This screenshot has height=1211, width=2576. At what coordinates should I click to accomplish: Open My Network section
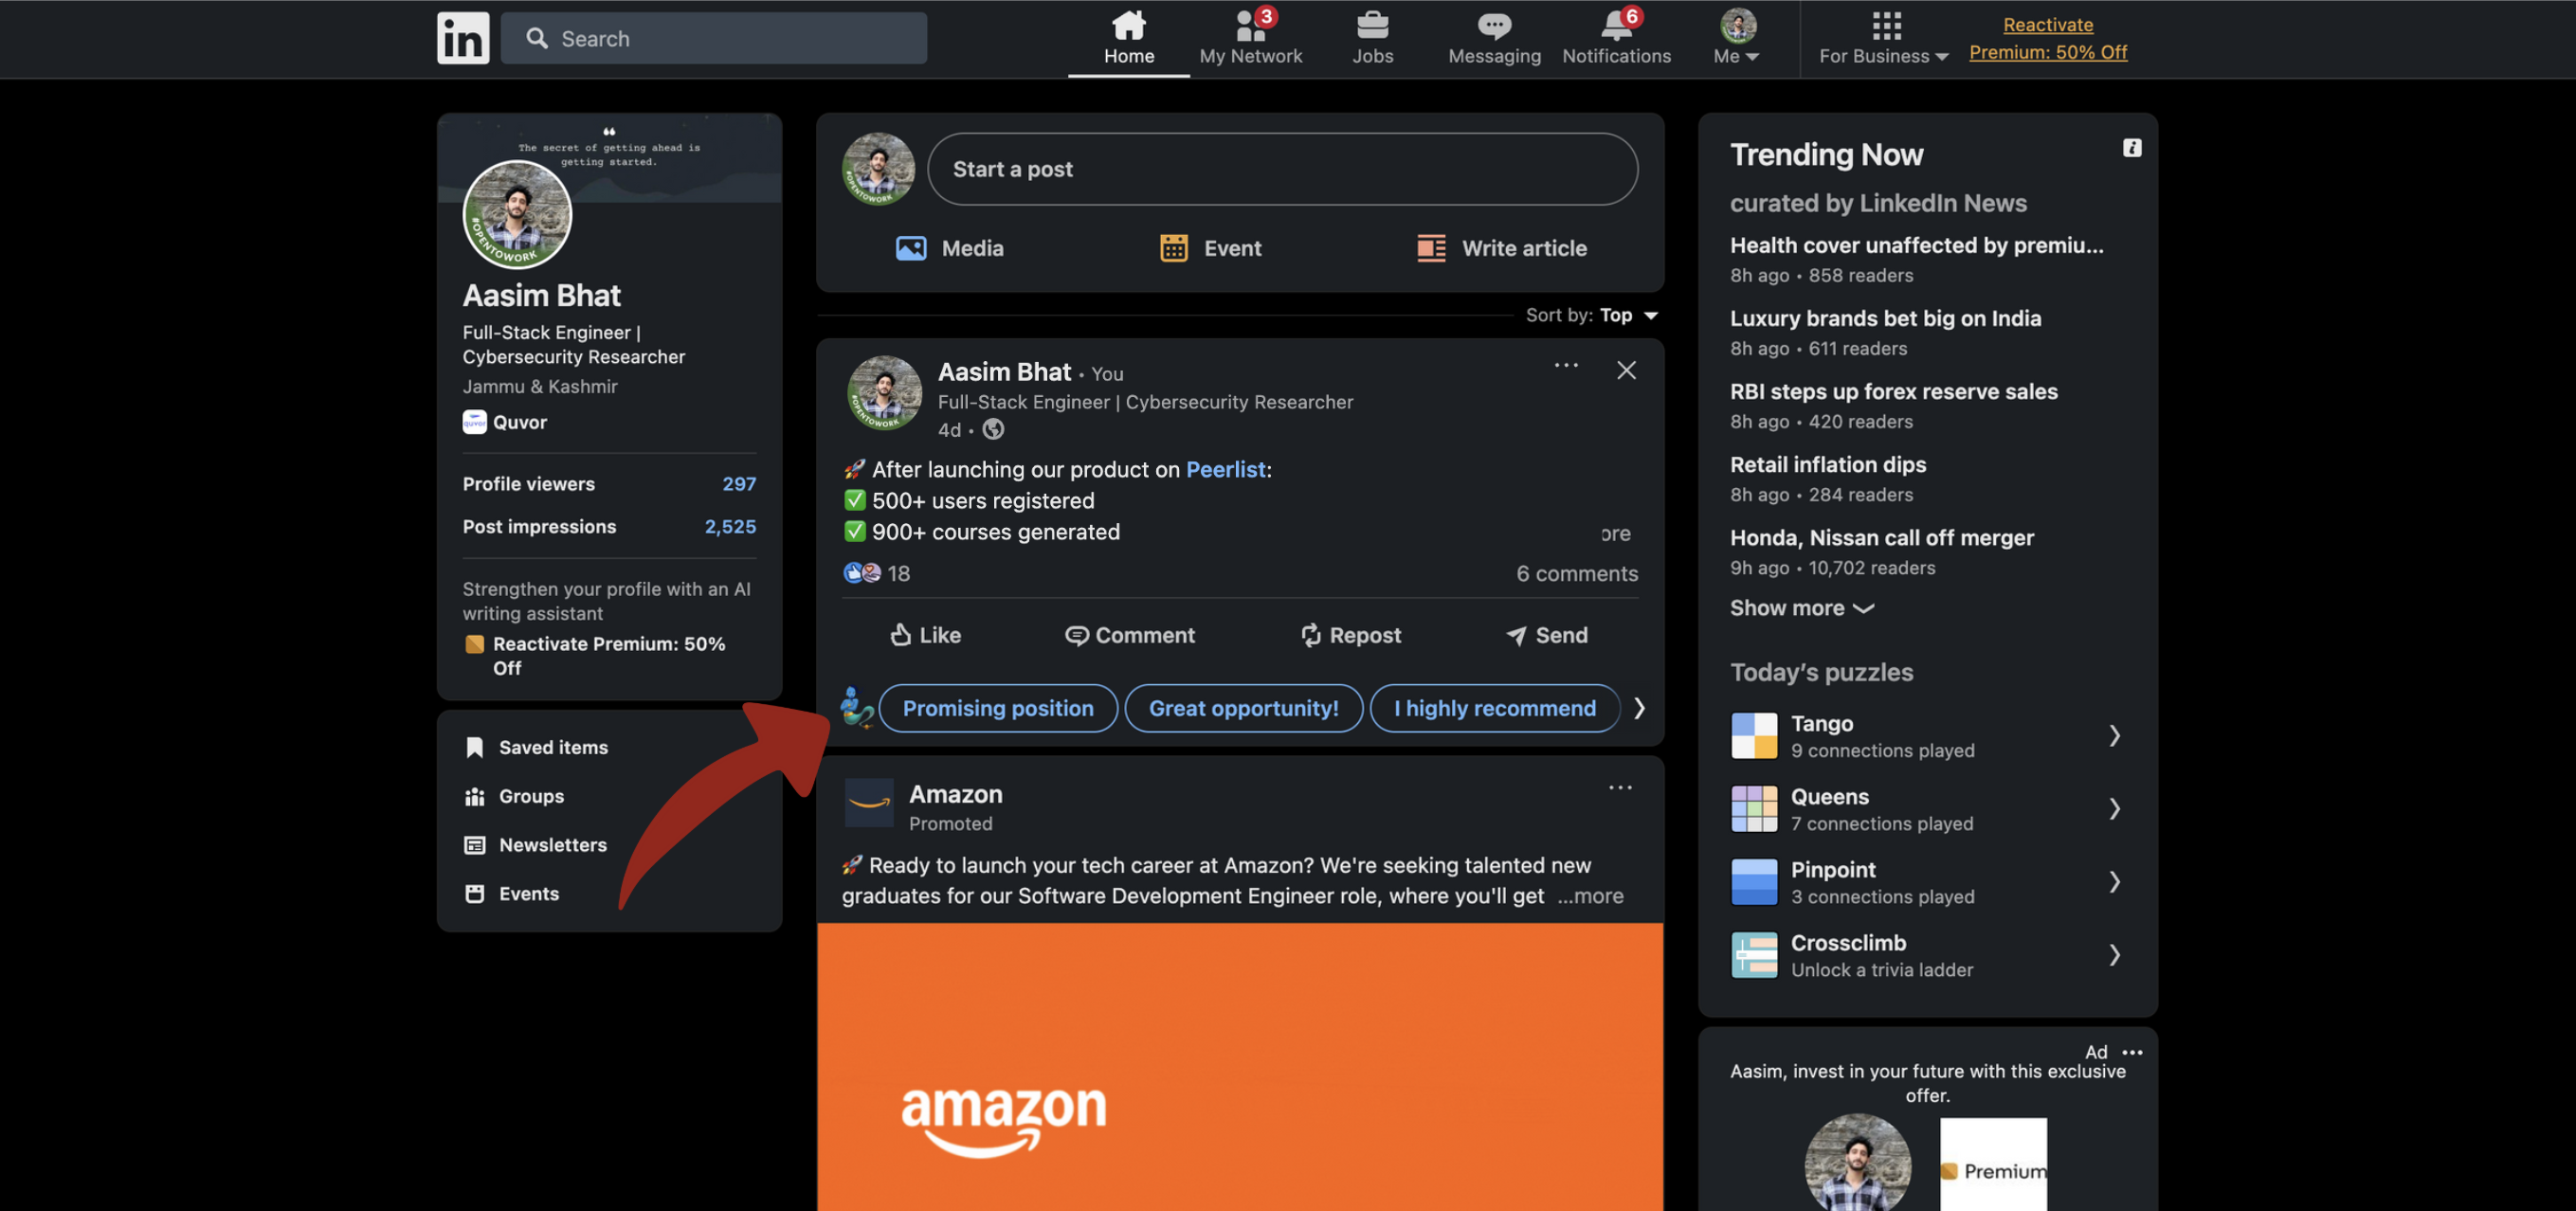click(x=1252, y=38)
